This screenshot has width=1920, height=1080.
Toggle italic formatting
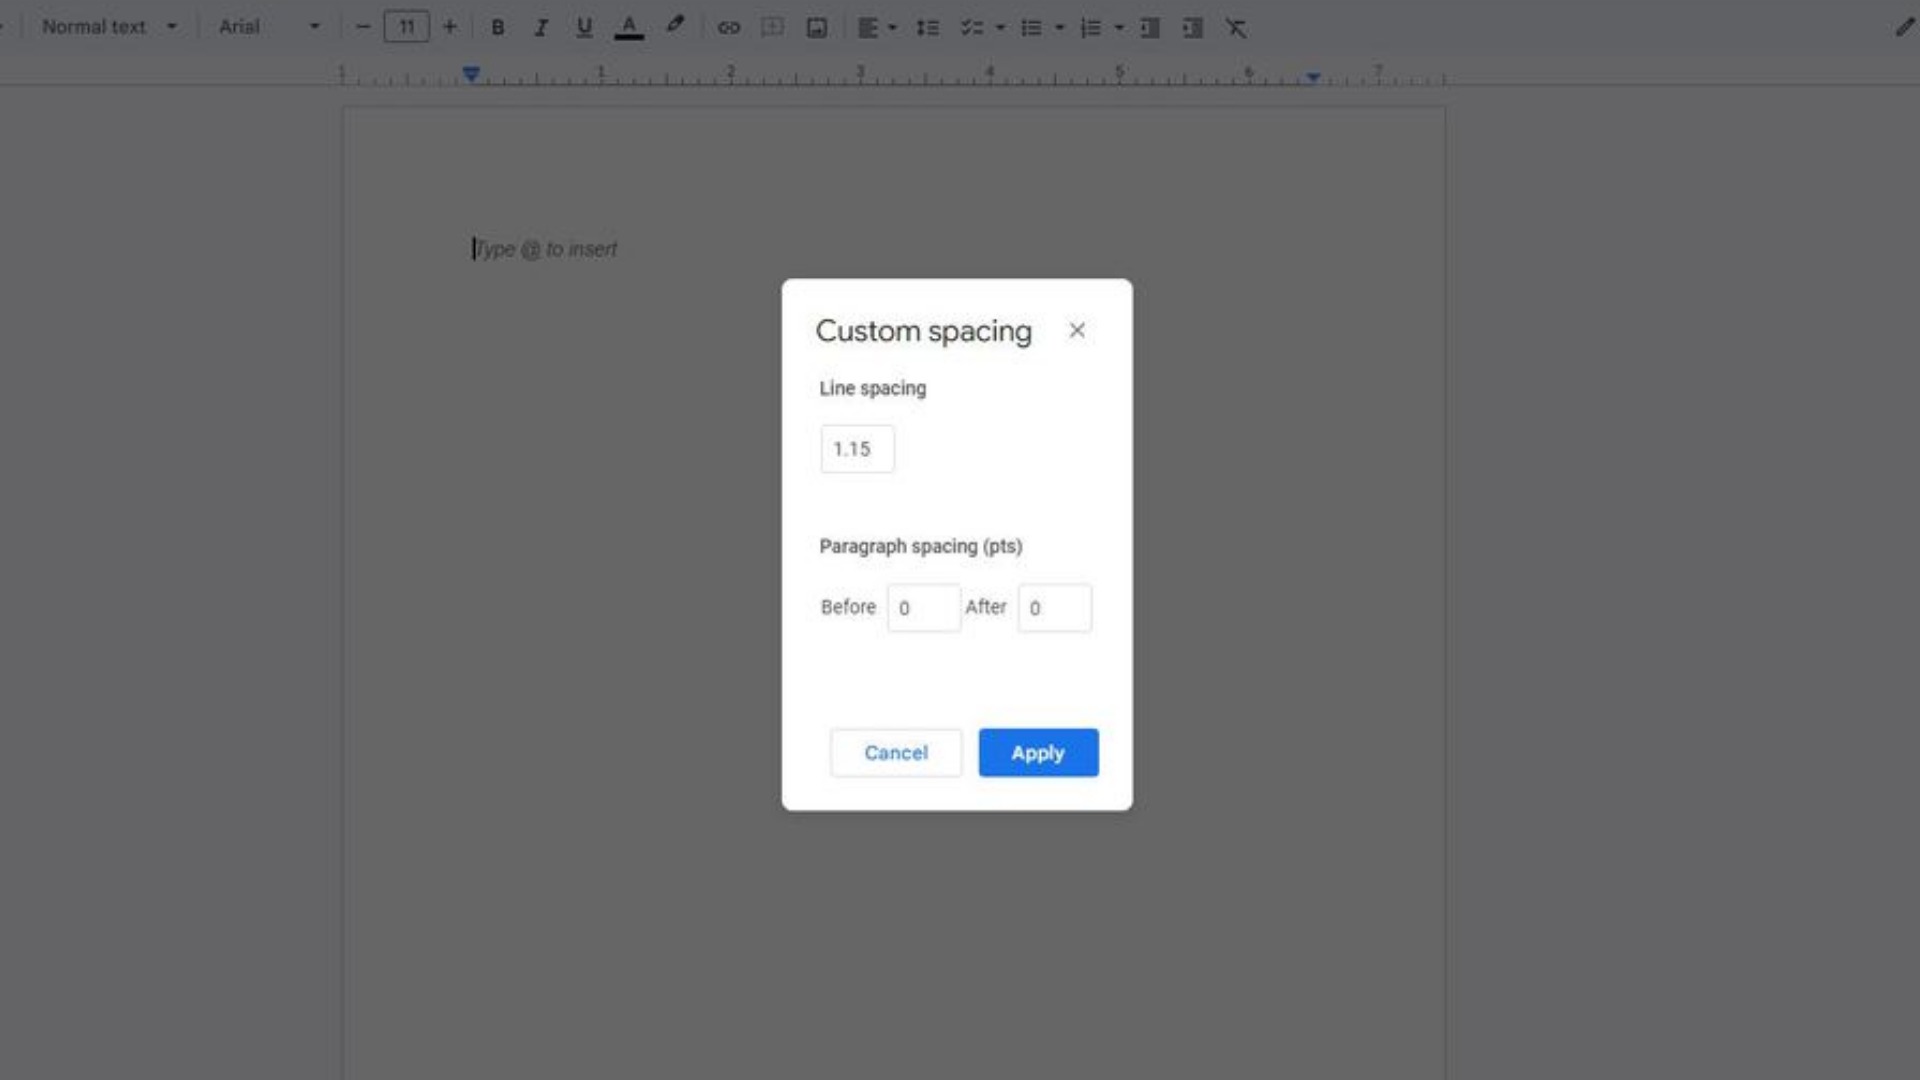pyautogui.click(x=541, y=28)
